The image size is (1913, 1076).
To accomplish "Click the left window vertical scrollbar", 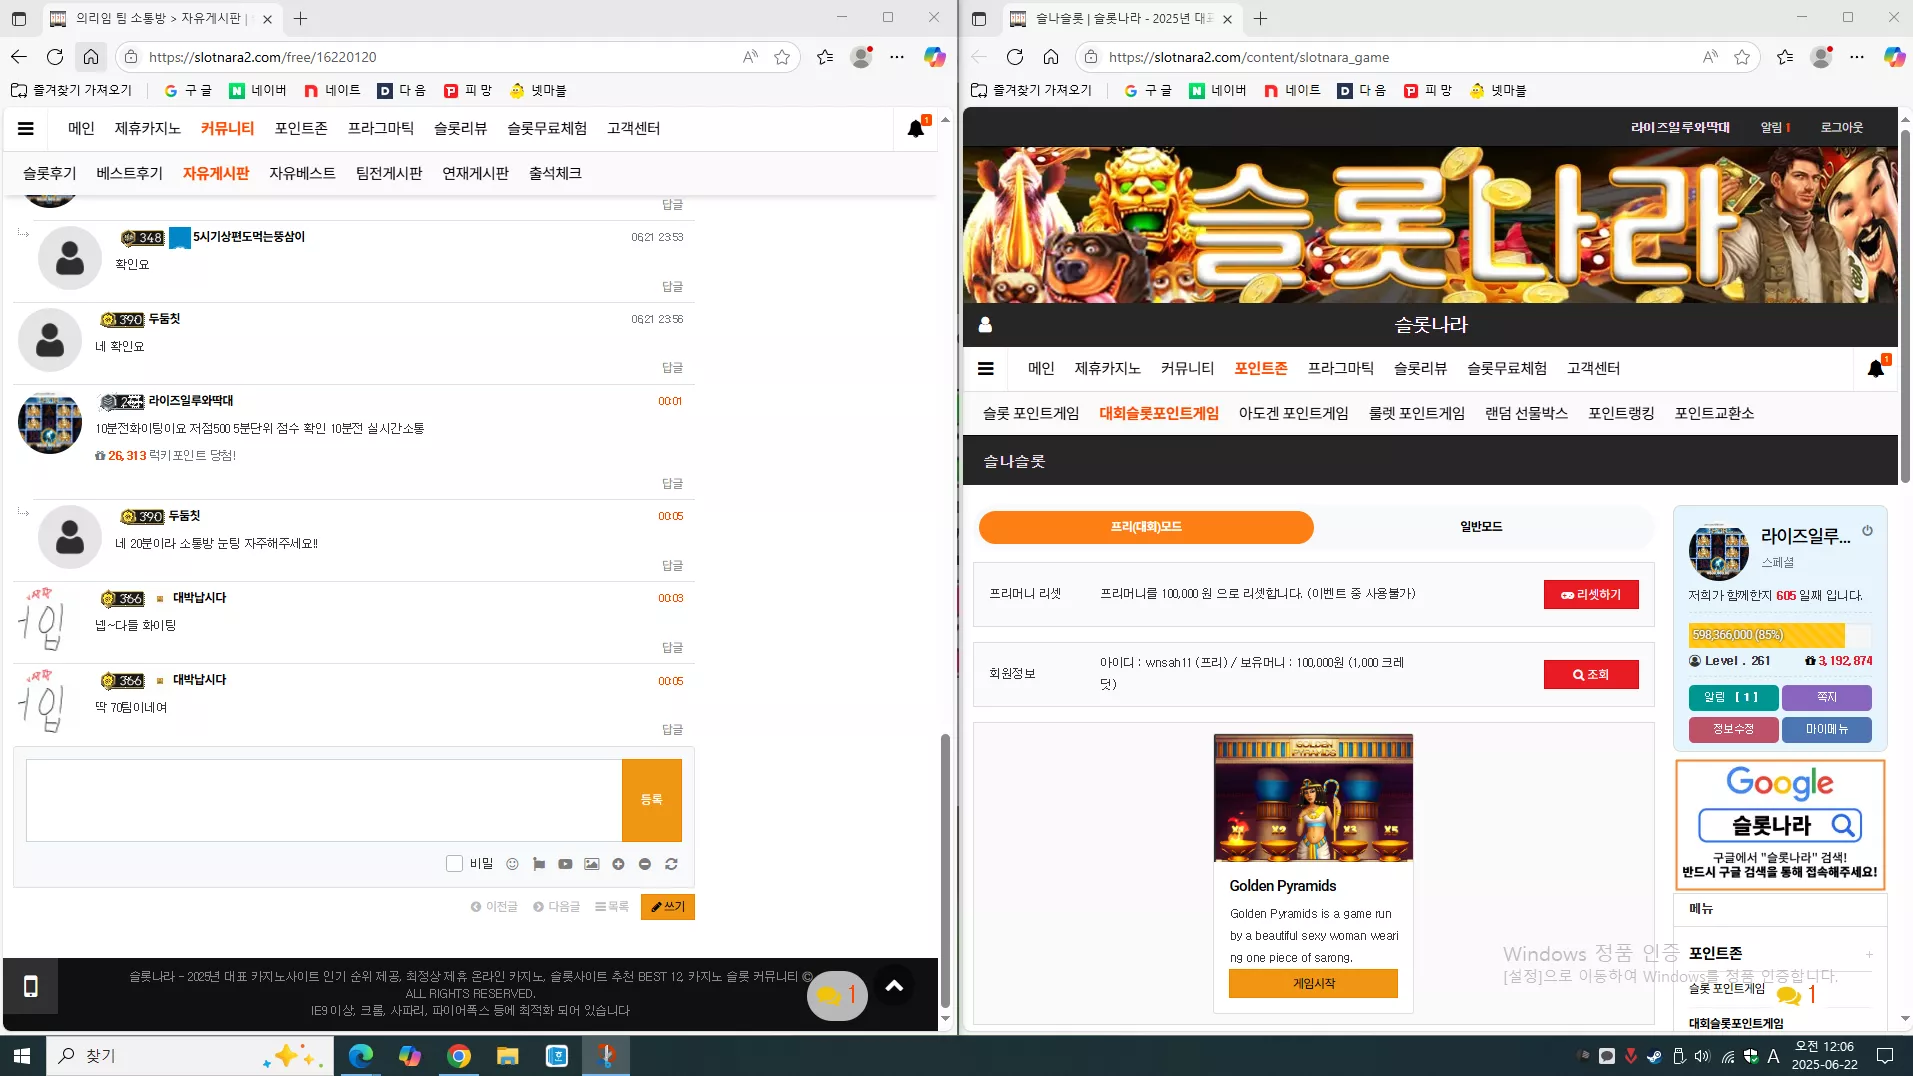I will 945,870.
